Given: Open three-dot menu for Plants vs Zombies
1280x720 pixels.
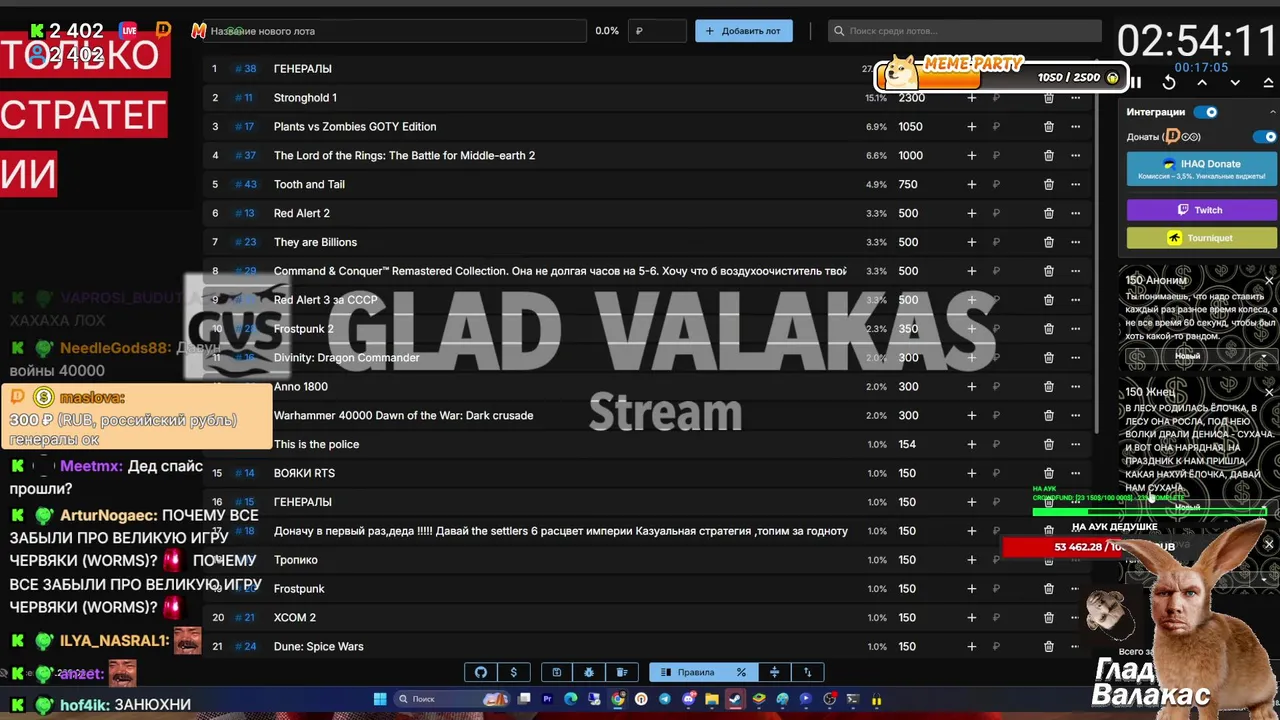Looking at the screenshot, I should pos(1075,127).
